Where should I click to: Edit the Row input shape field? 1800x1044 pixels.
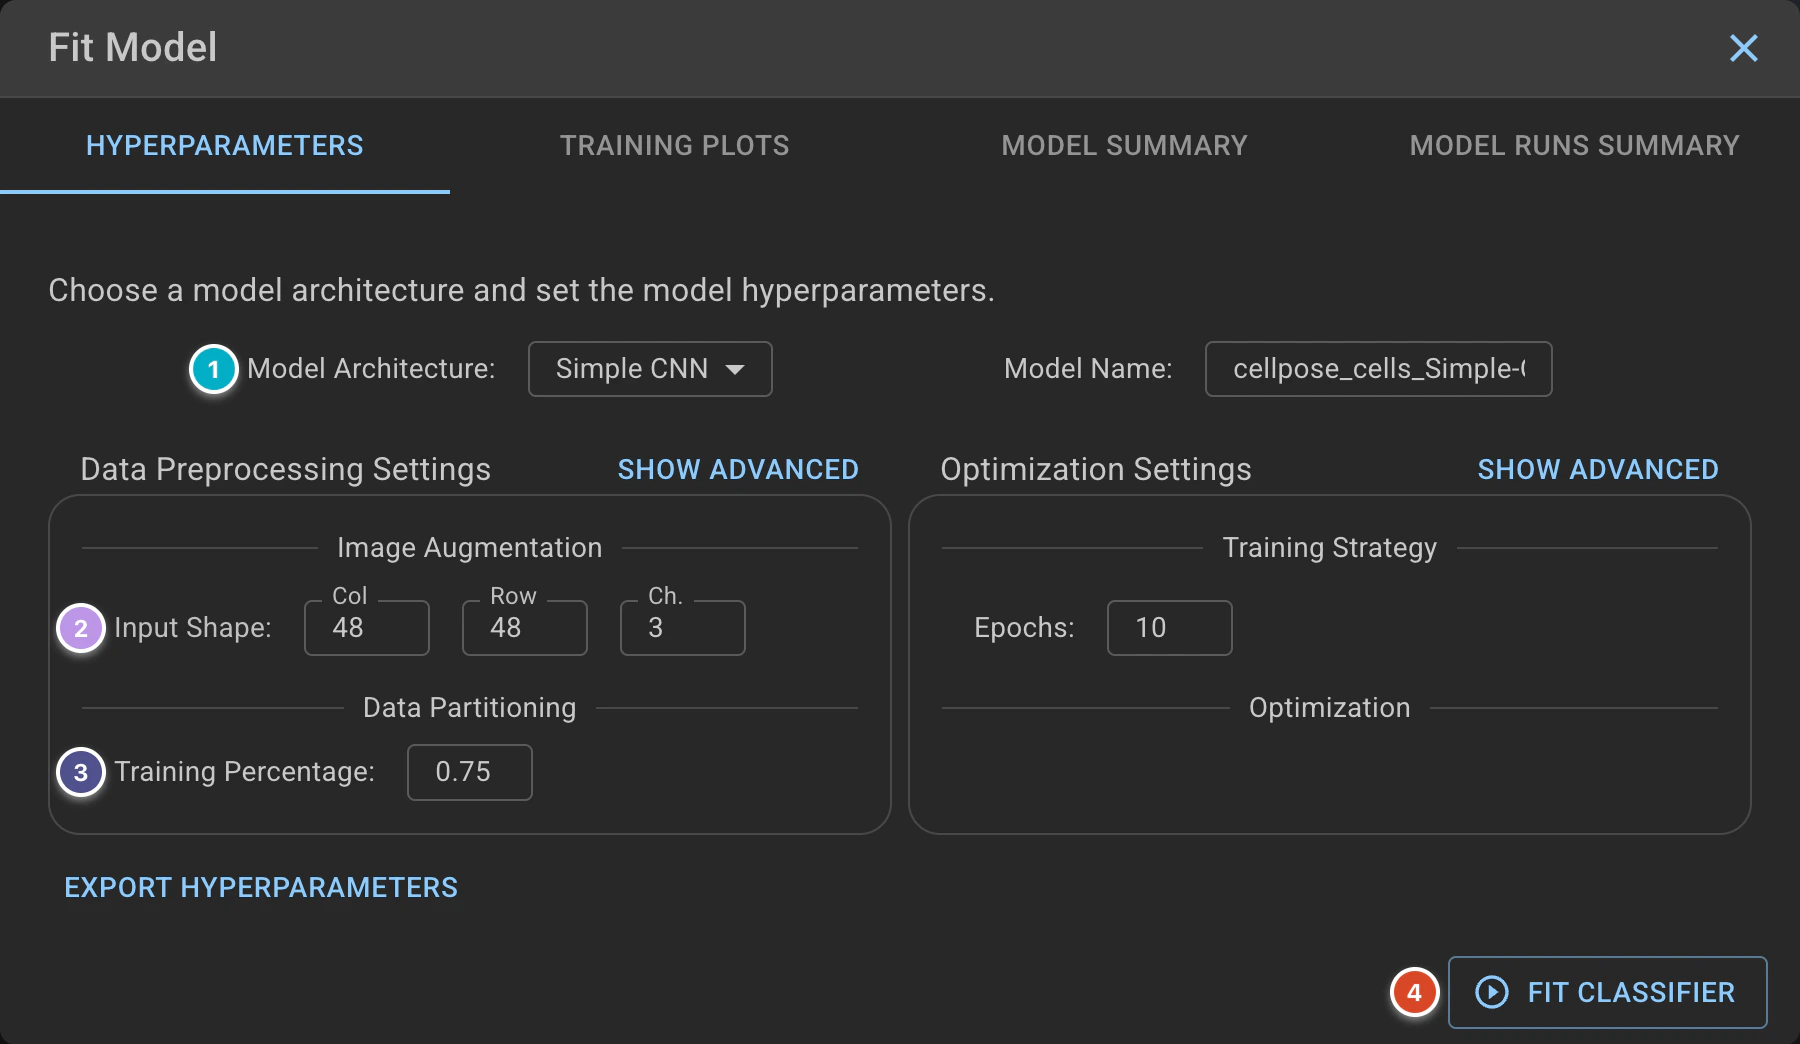[x=525, y=628]
